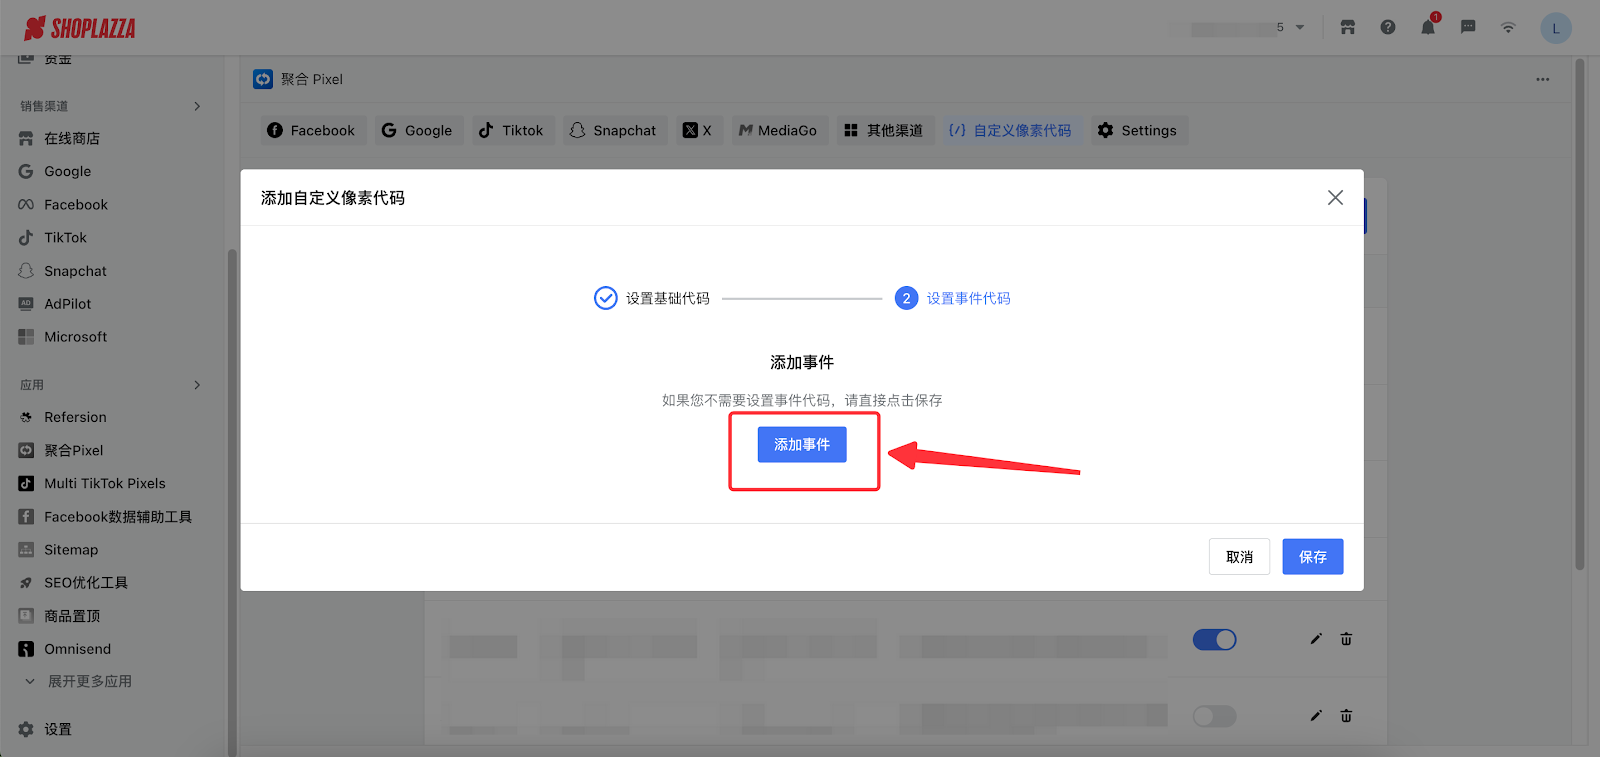Turn on the disabled gray toggle switch

pyautogui.click(x=1214, y=716)
